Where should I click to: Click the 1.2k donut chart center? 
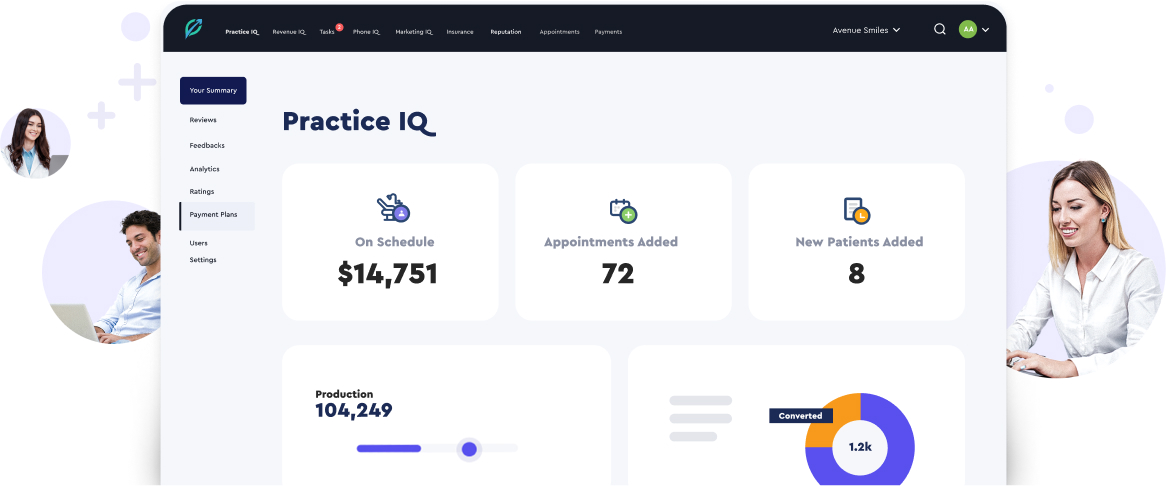(x=860, y=448)
